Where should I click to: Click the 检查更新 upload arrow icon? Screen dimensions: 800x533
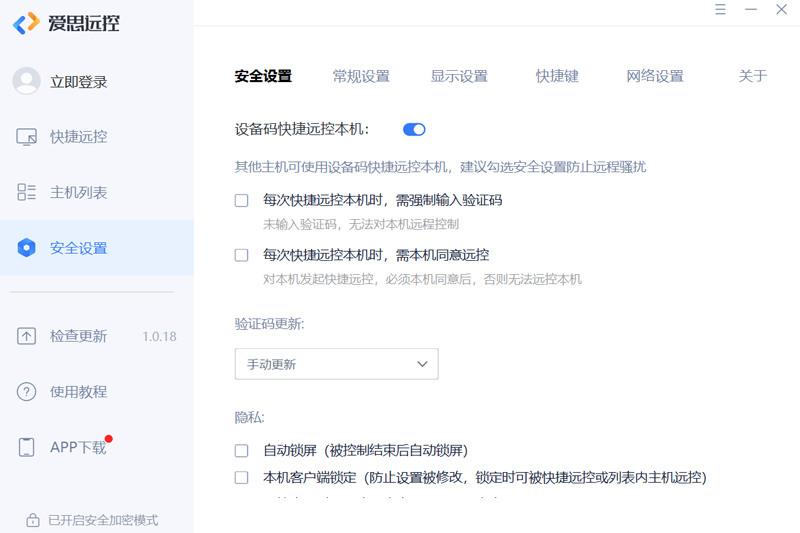click(x=27, y=336)
